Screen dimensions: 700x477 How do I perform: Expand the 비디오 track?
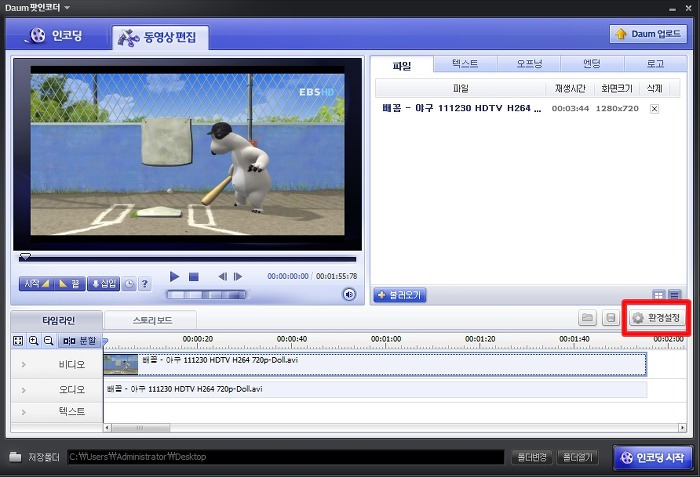tap(24, 365)
